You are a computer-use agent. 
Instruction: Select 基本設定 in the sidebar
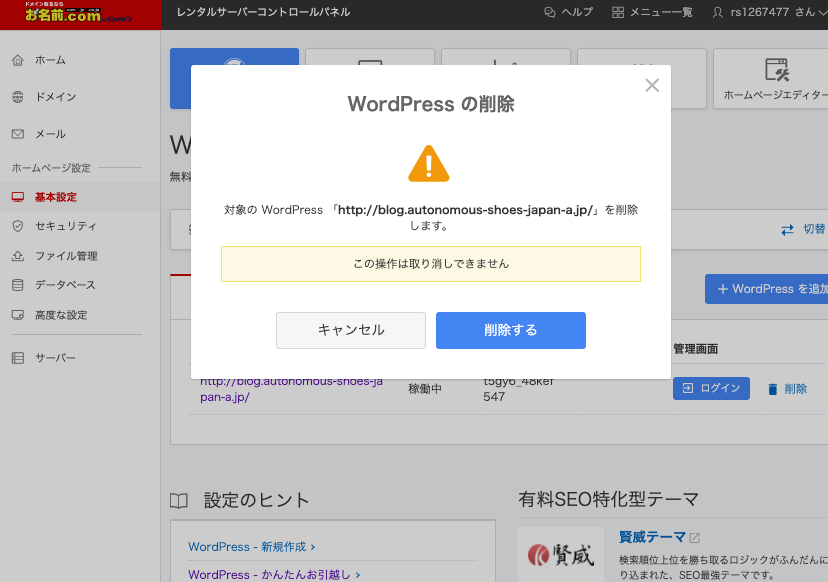[x=55, y=197]
